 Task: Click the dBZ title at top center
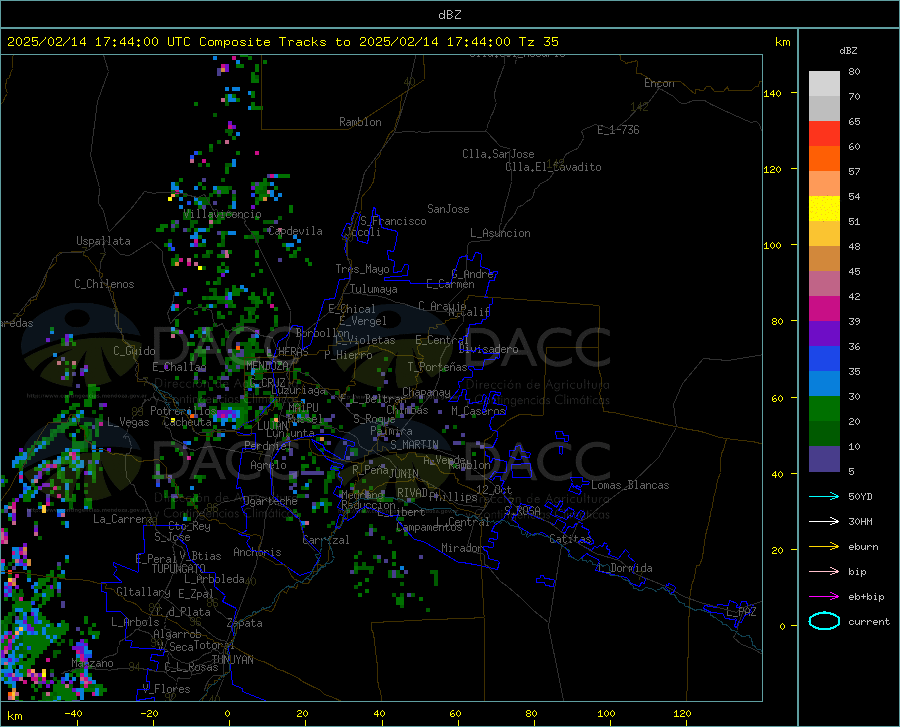click(x=449, y=15)
